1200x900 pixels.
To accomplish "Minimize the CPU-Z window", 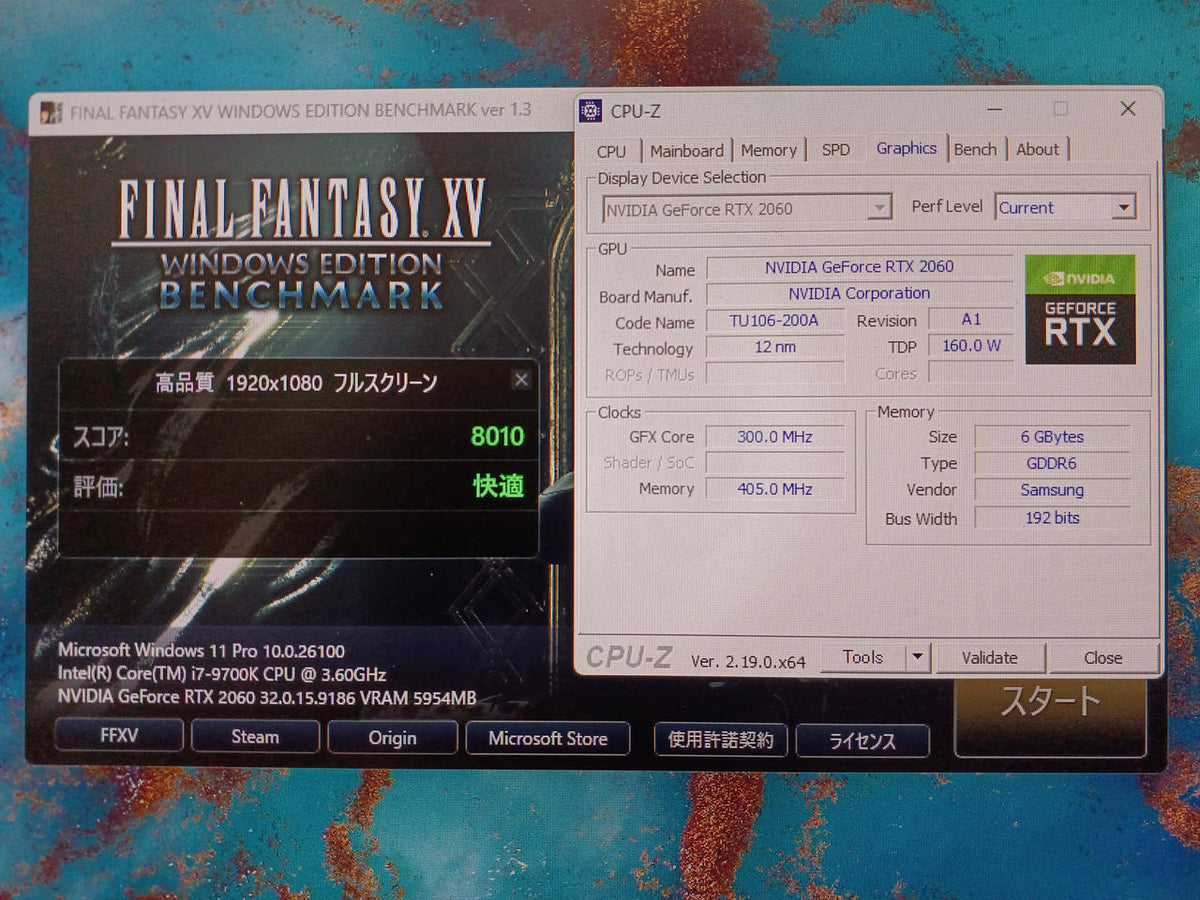I will [994, 108].
